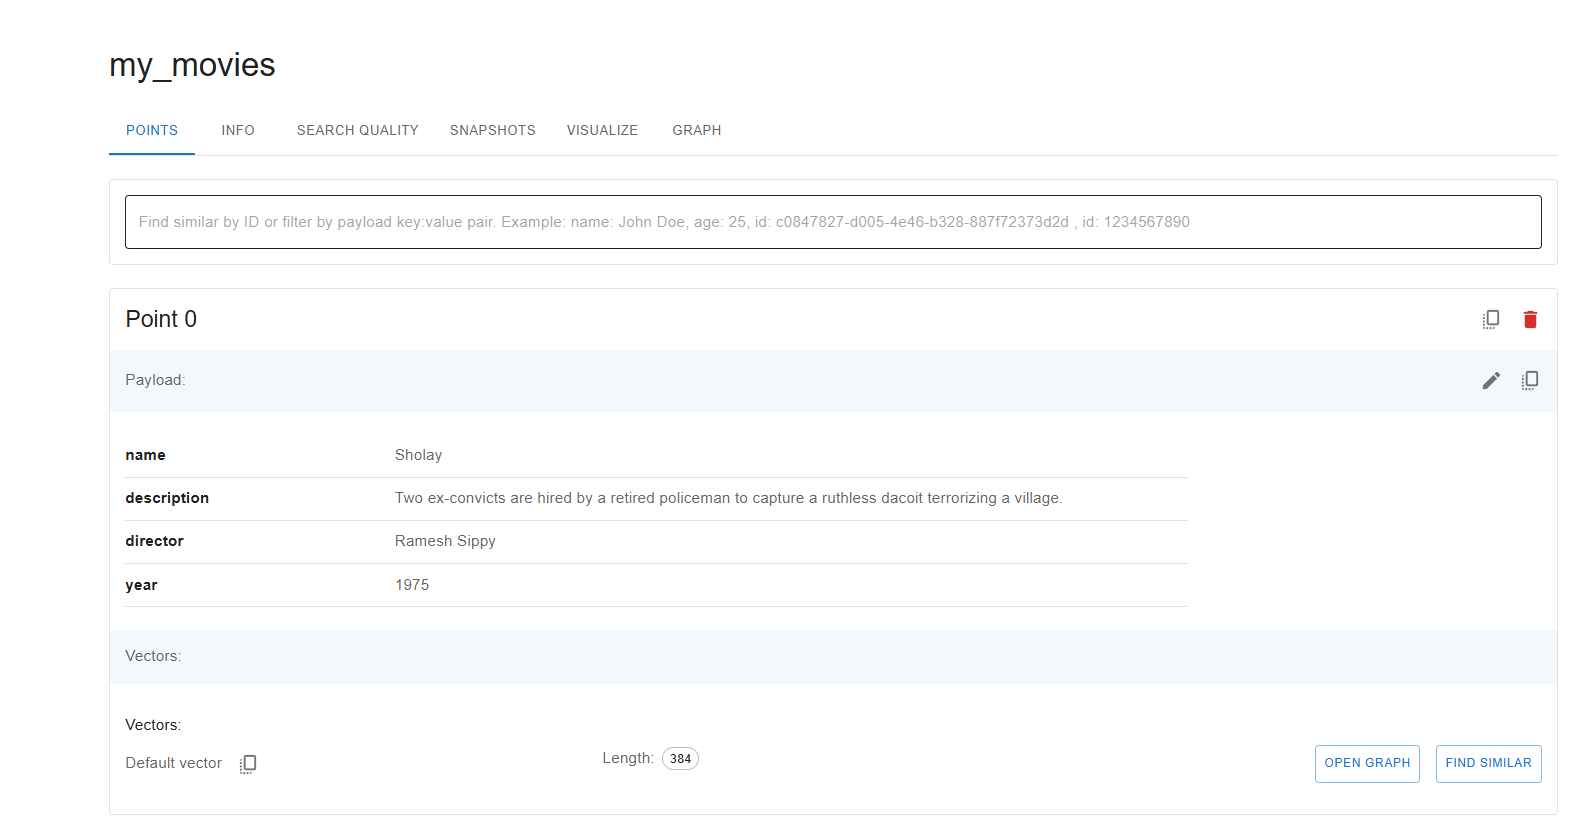Click the Payload: section label

tap(155, 380)
